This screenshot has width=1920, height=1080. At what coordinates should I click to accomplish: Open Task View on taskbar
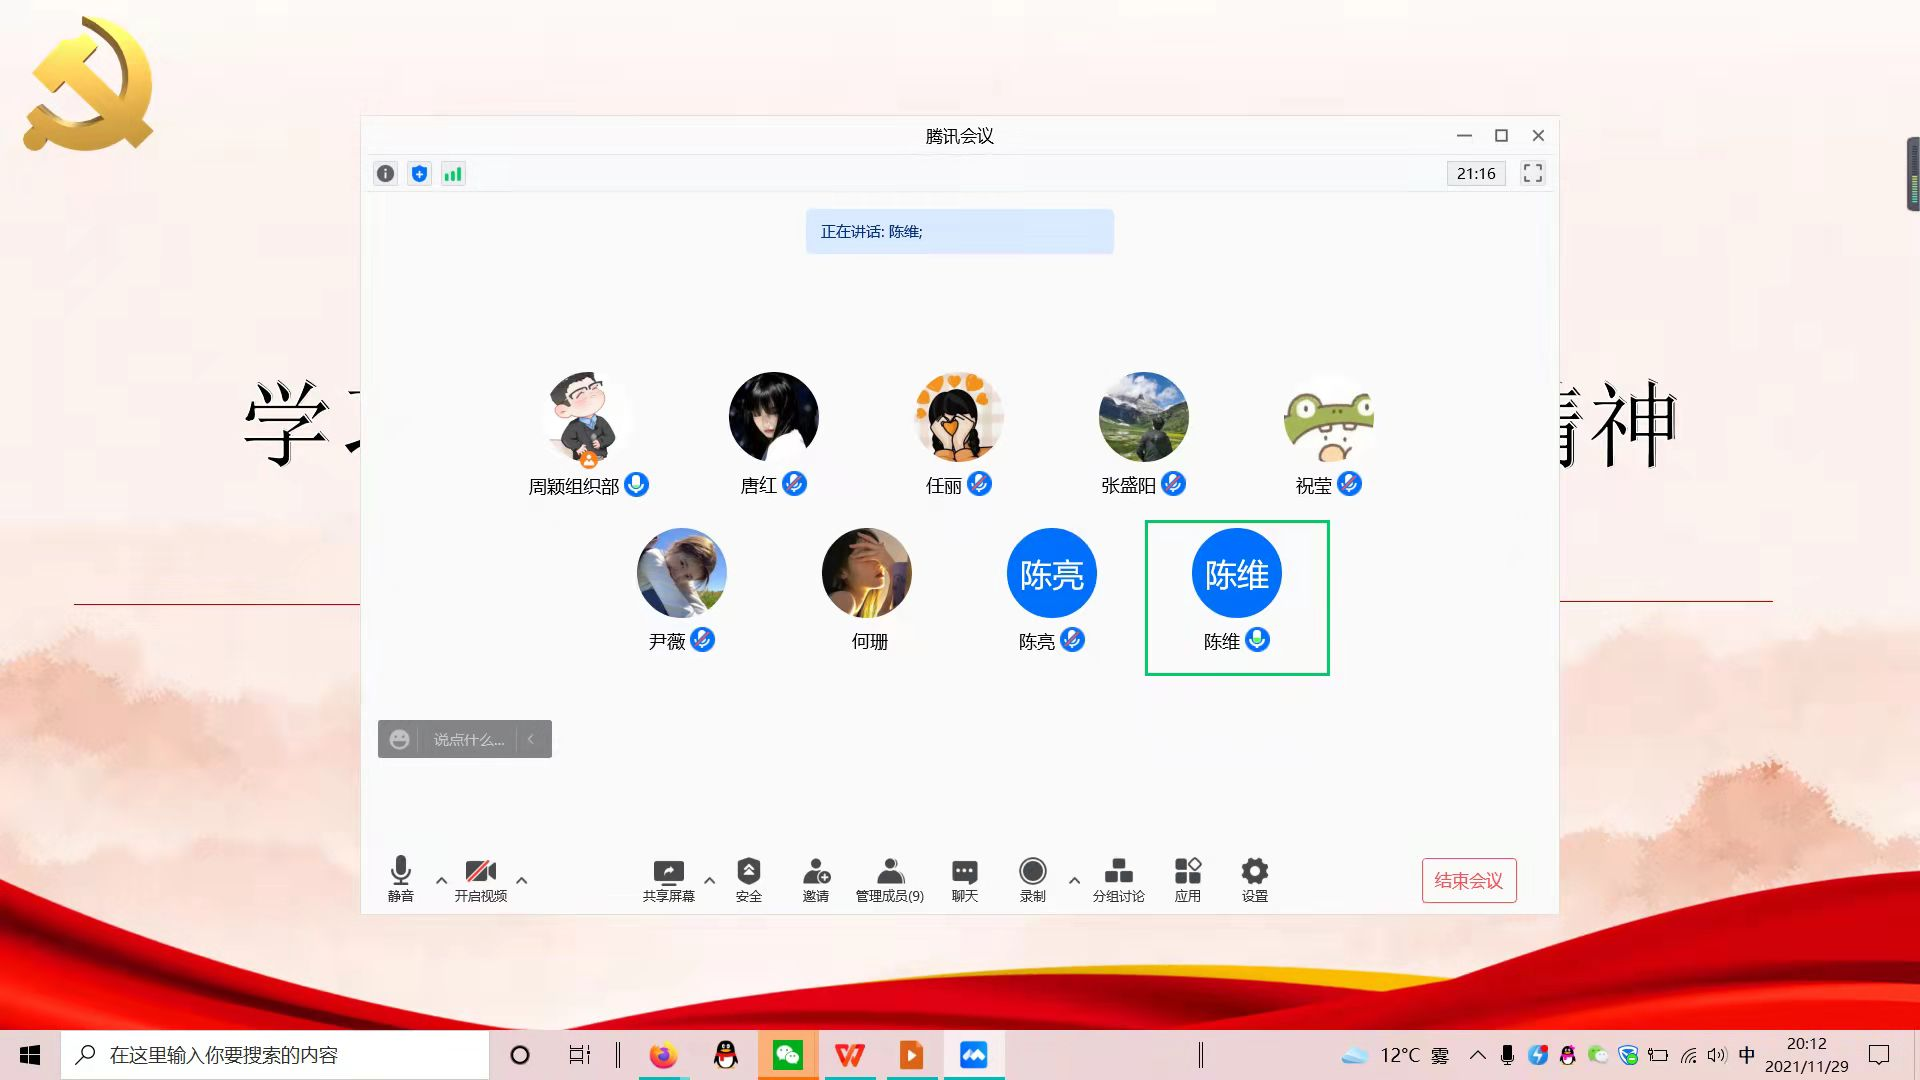pos(580,1055)
